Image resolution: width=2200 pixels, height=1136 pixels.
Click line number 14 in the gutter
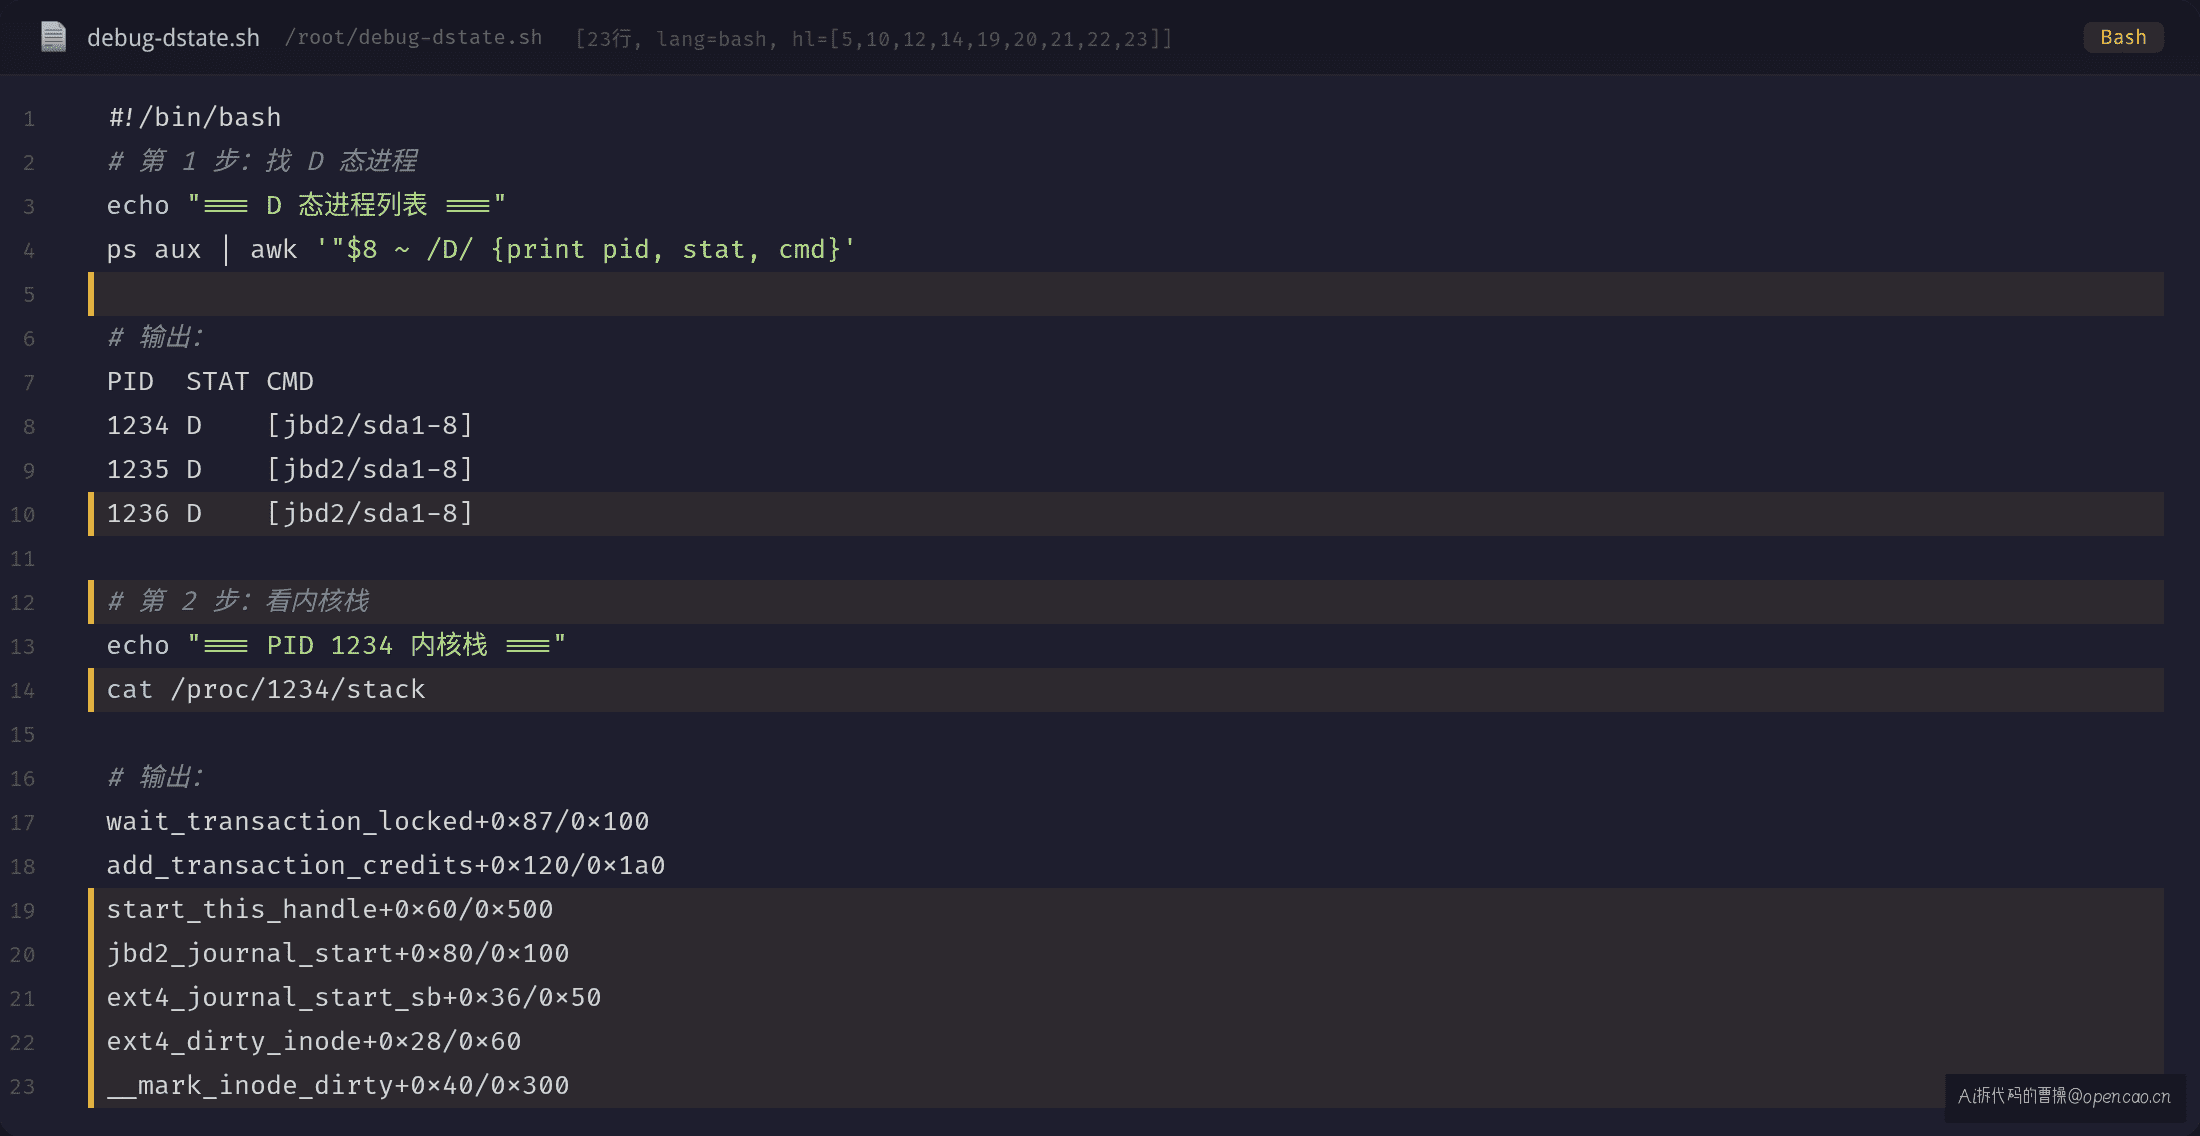click(22, 691)
